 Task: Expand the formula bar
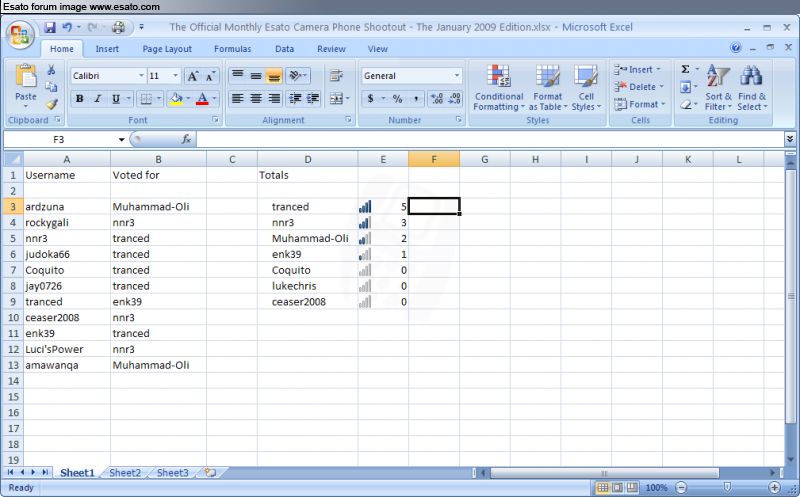pos(790,139)
